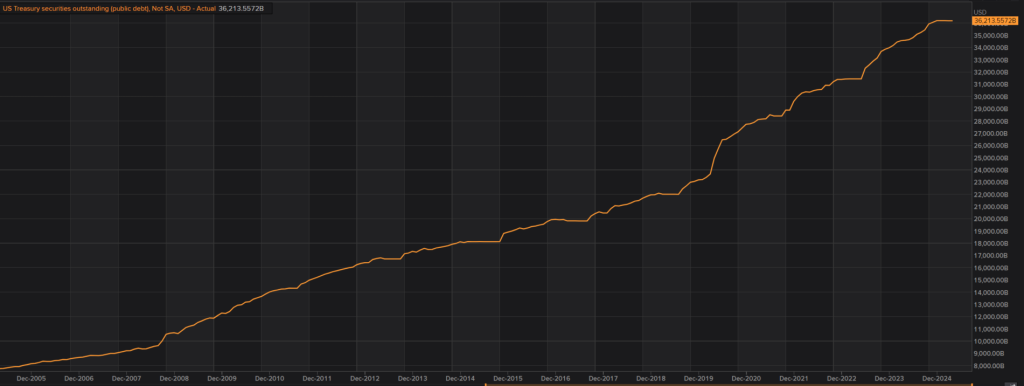This screenshot has width=1024, height=386.
Task: Select the Dec-2012 date label
Action: tap(364, 378)
